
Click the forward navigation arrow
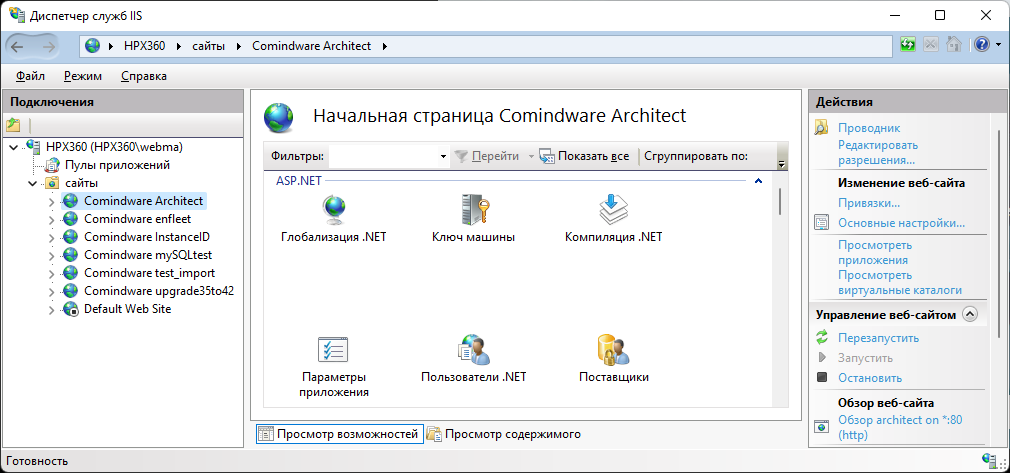(48, 46)
